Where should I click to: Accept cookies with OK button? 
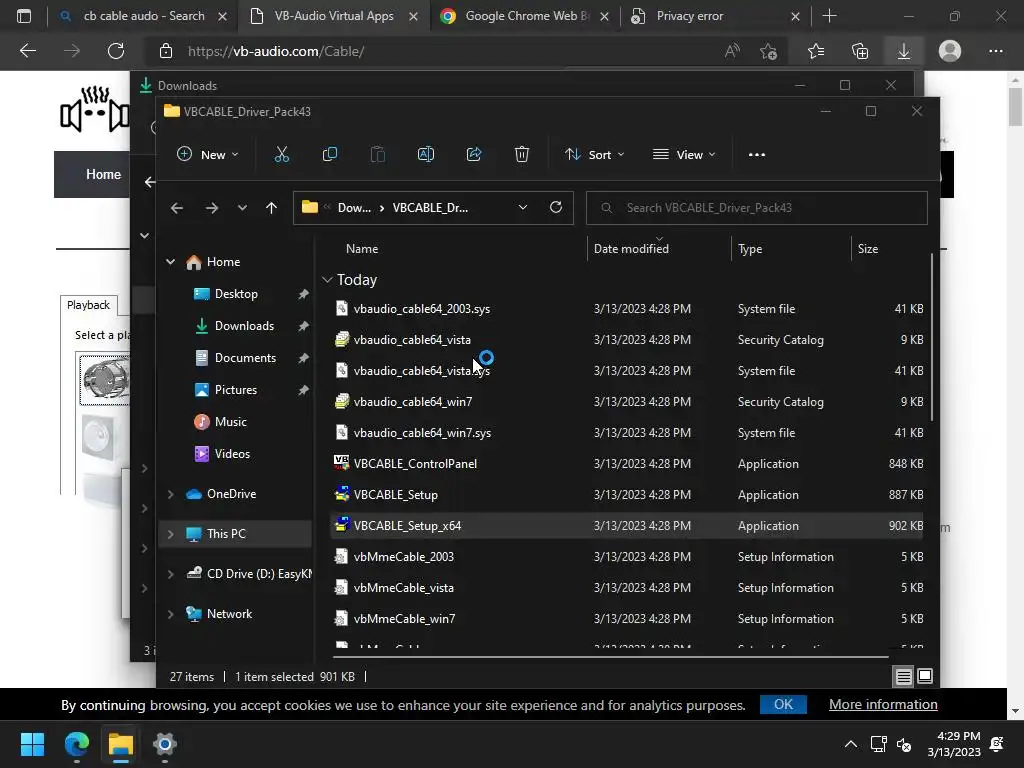pyautogui.click(x=783, y=705)
